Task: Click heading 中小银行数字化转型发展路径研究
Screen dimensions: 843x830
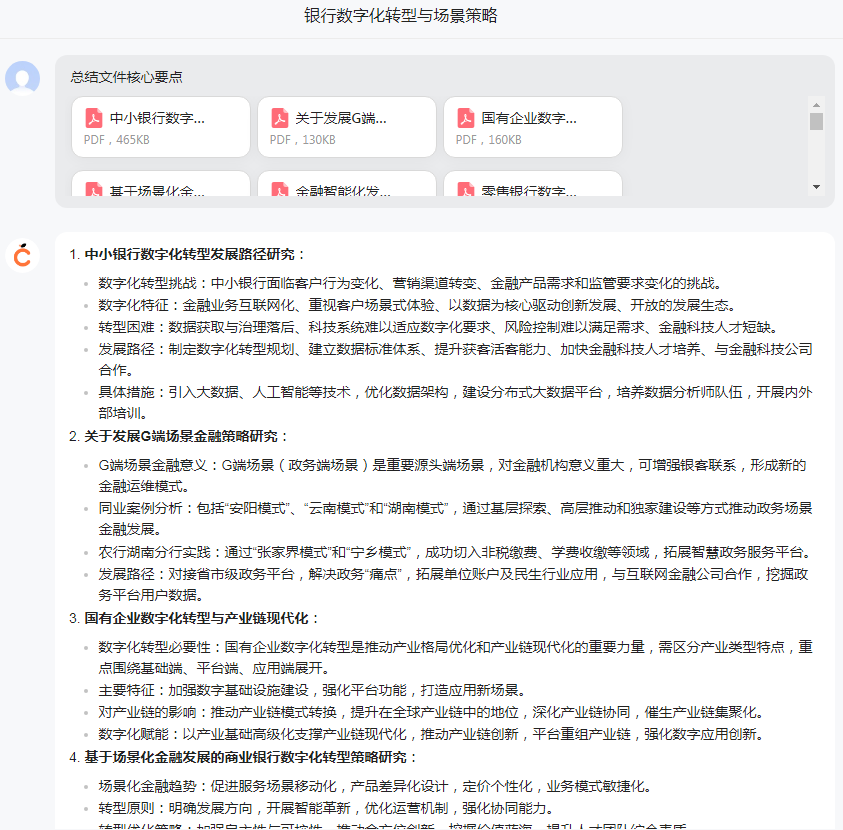Action: click(195, 254)
